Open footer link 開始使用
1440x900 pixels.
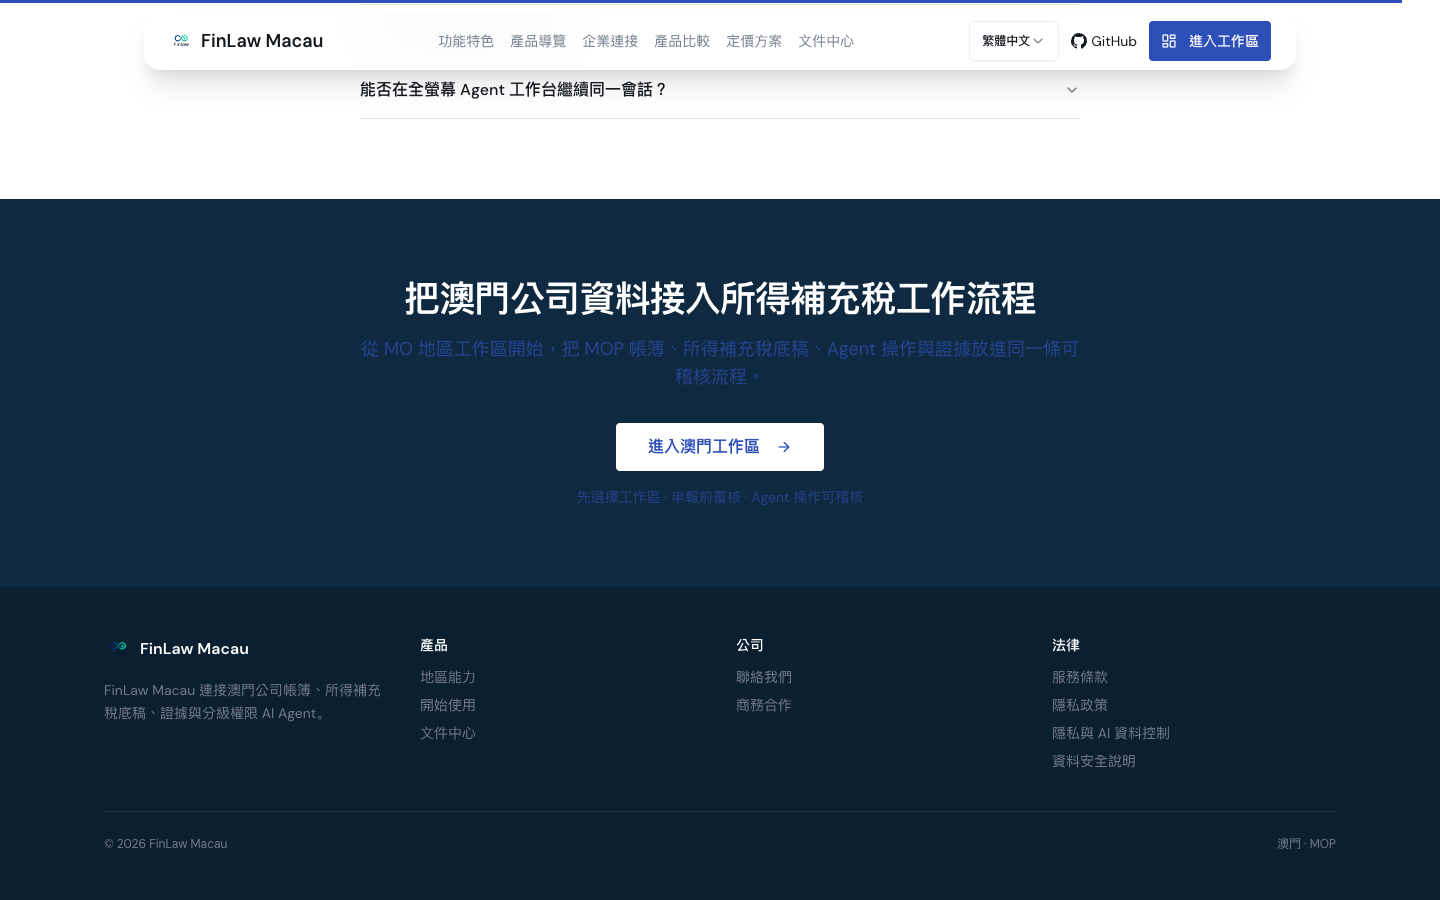click(448, 705)
